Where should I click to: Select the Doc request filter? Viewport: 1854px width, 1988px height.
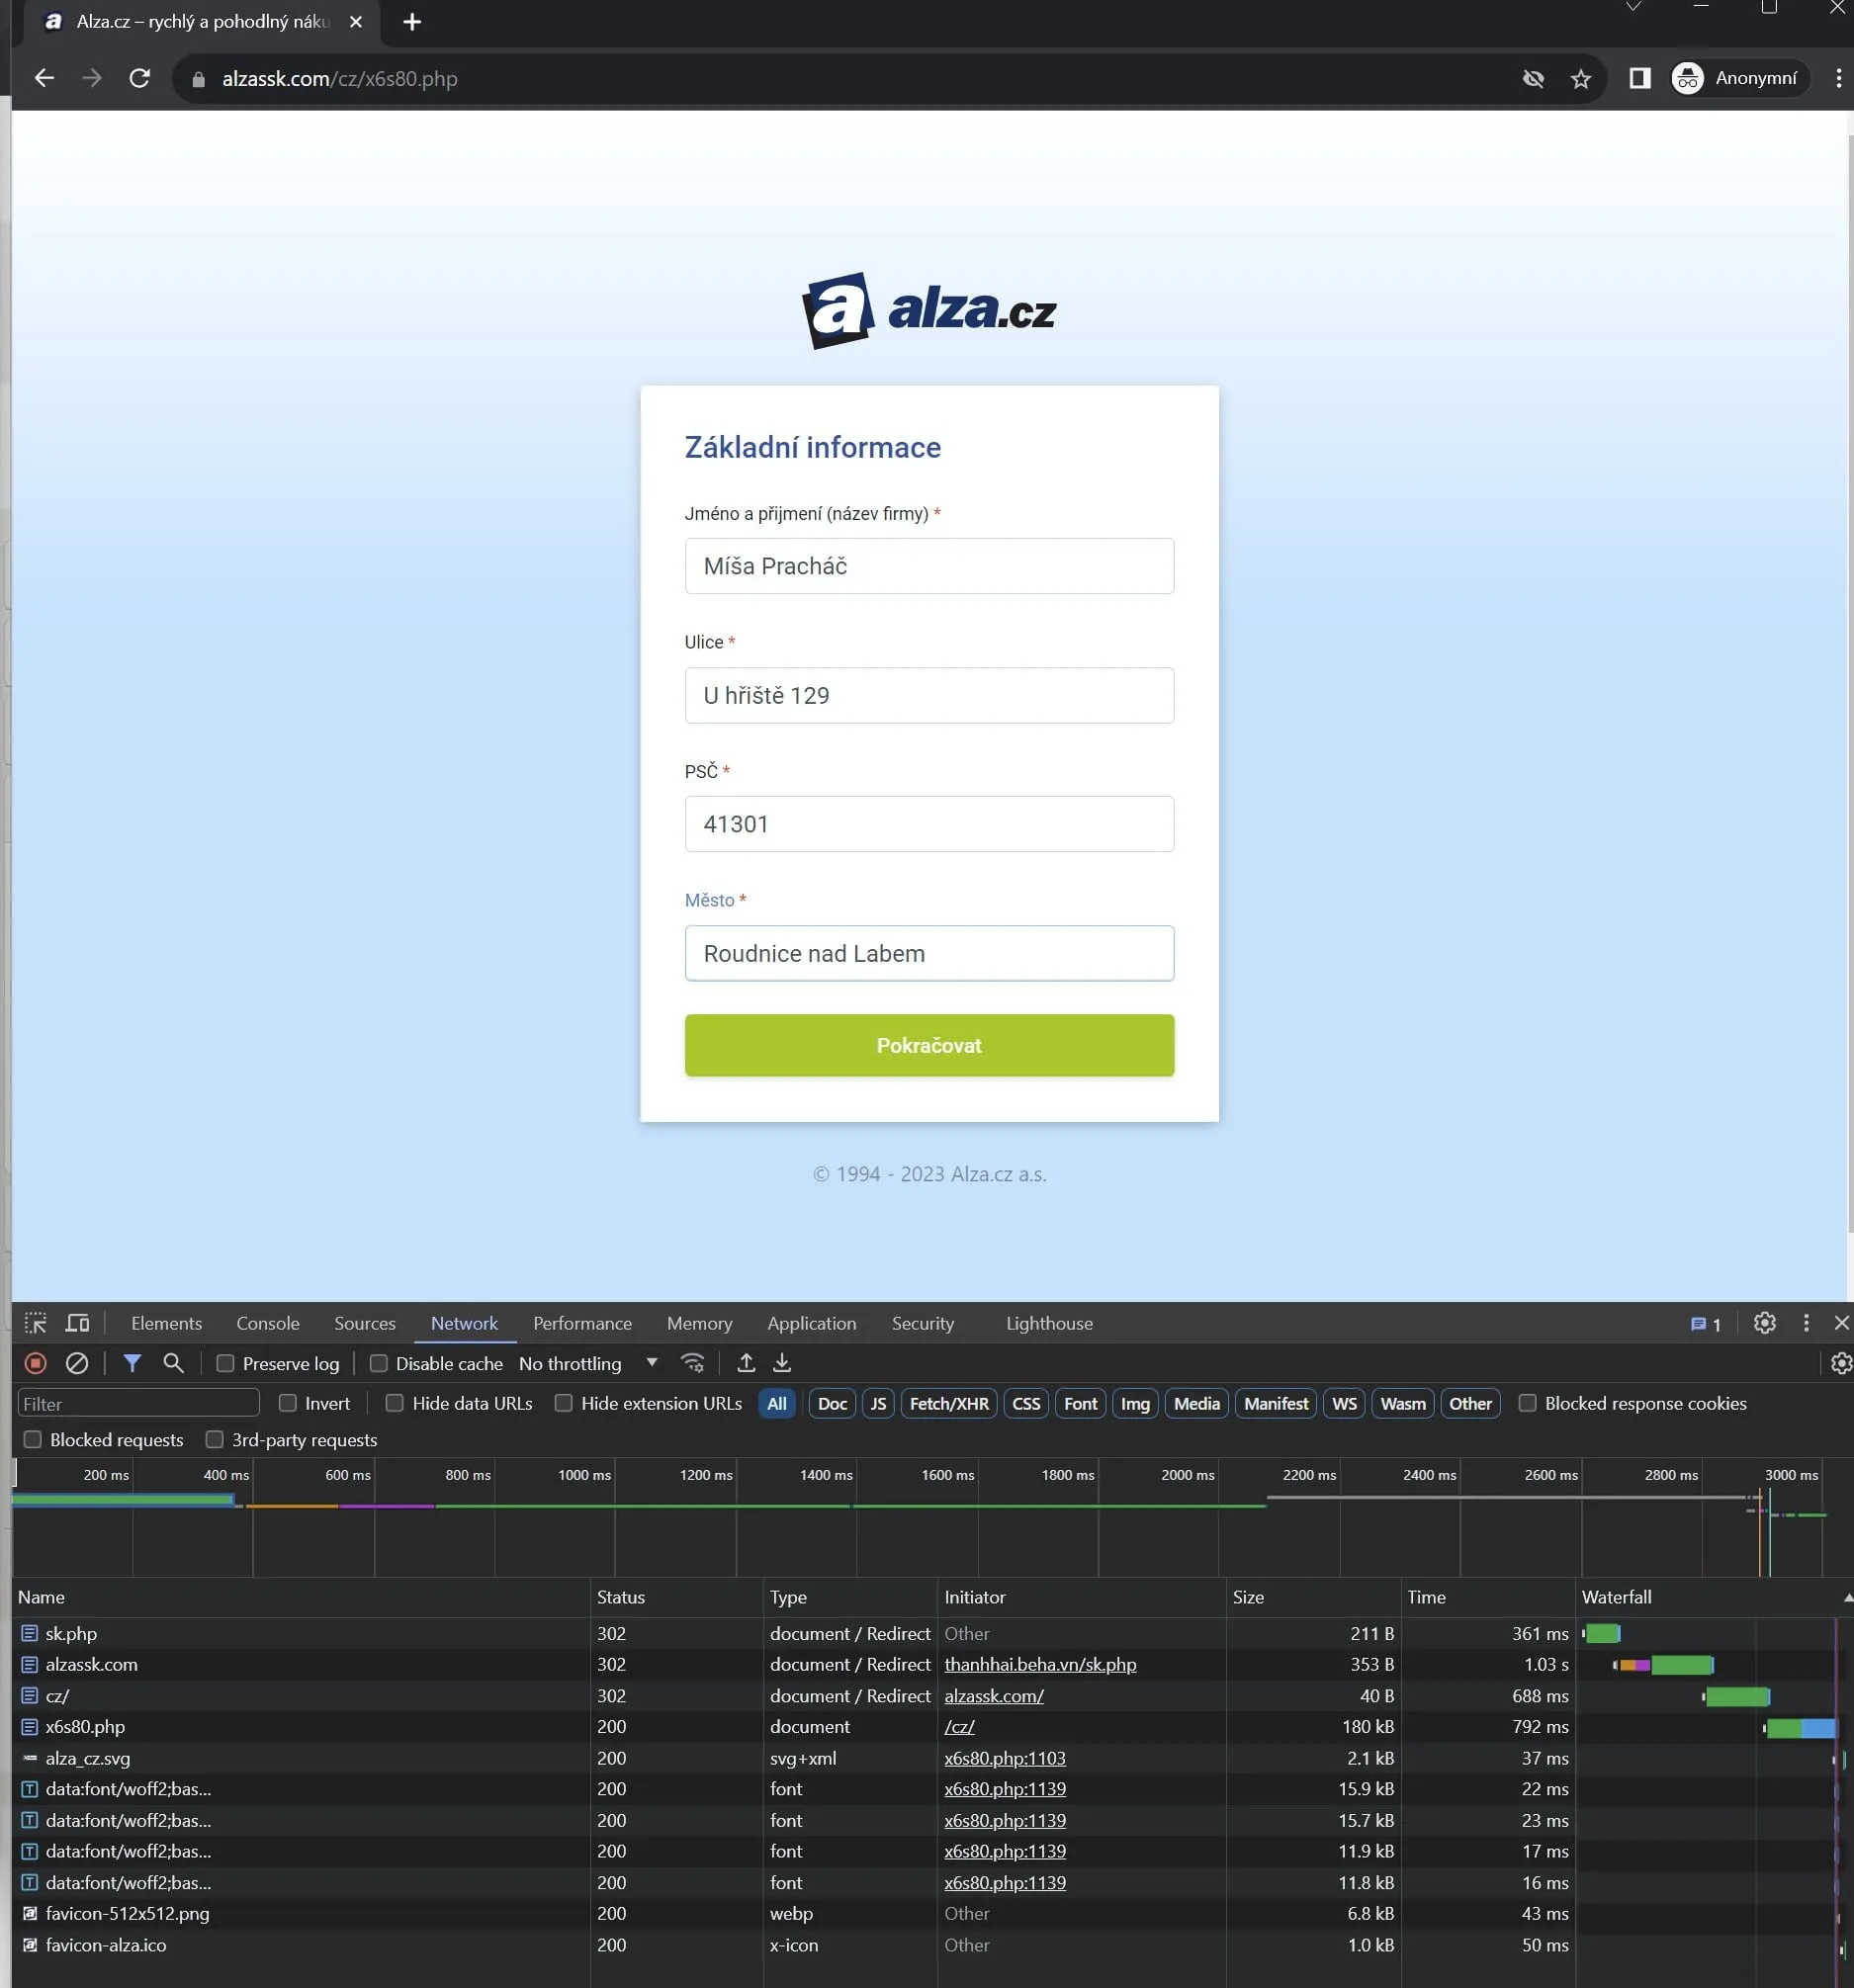[832, 1403]
